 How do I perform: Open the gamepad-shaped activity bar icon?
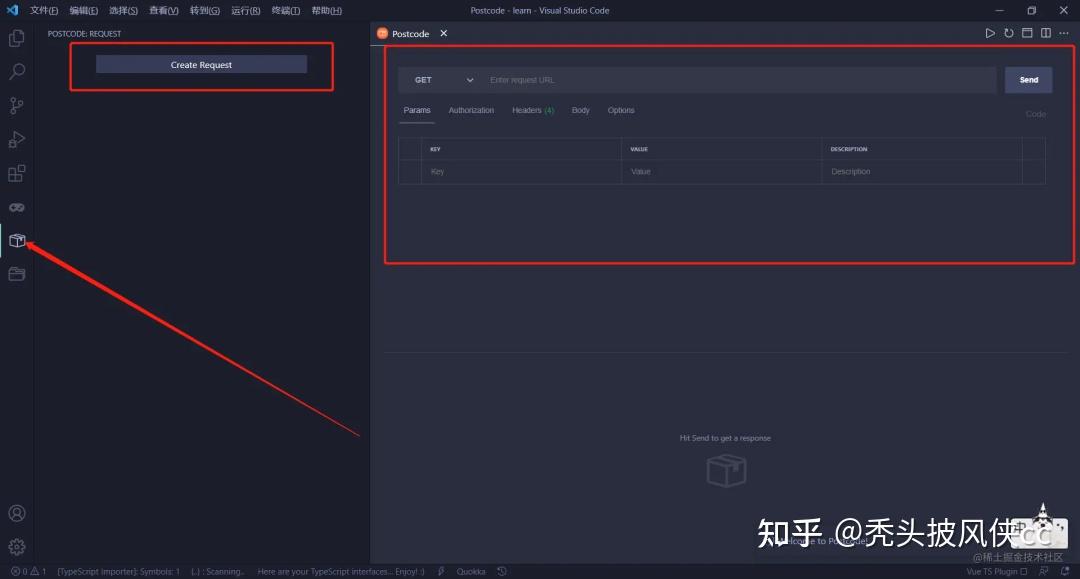click(17, 207)
